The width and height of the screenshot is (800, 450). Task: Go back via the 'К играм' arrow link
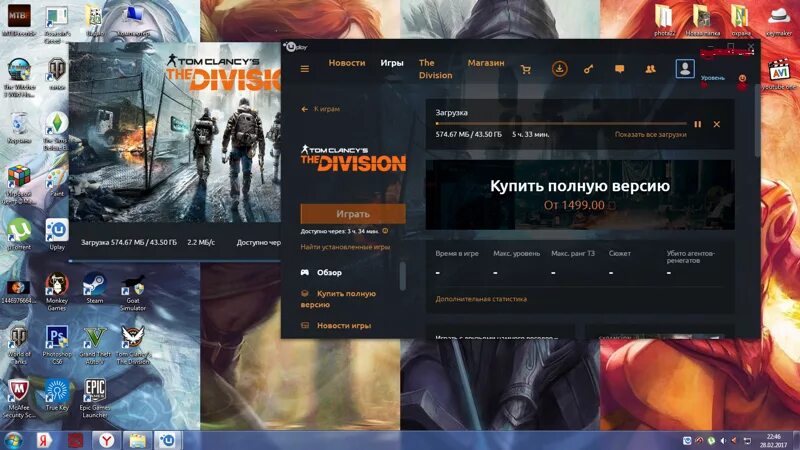(320, 109)
